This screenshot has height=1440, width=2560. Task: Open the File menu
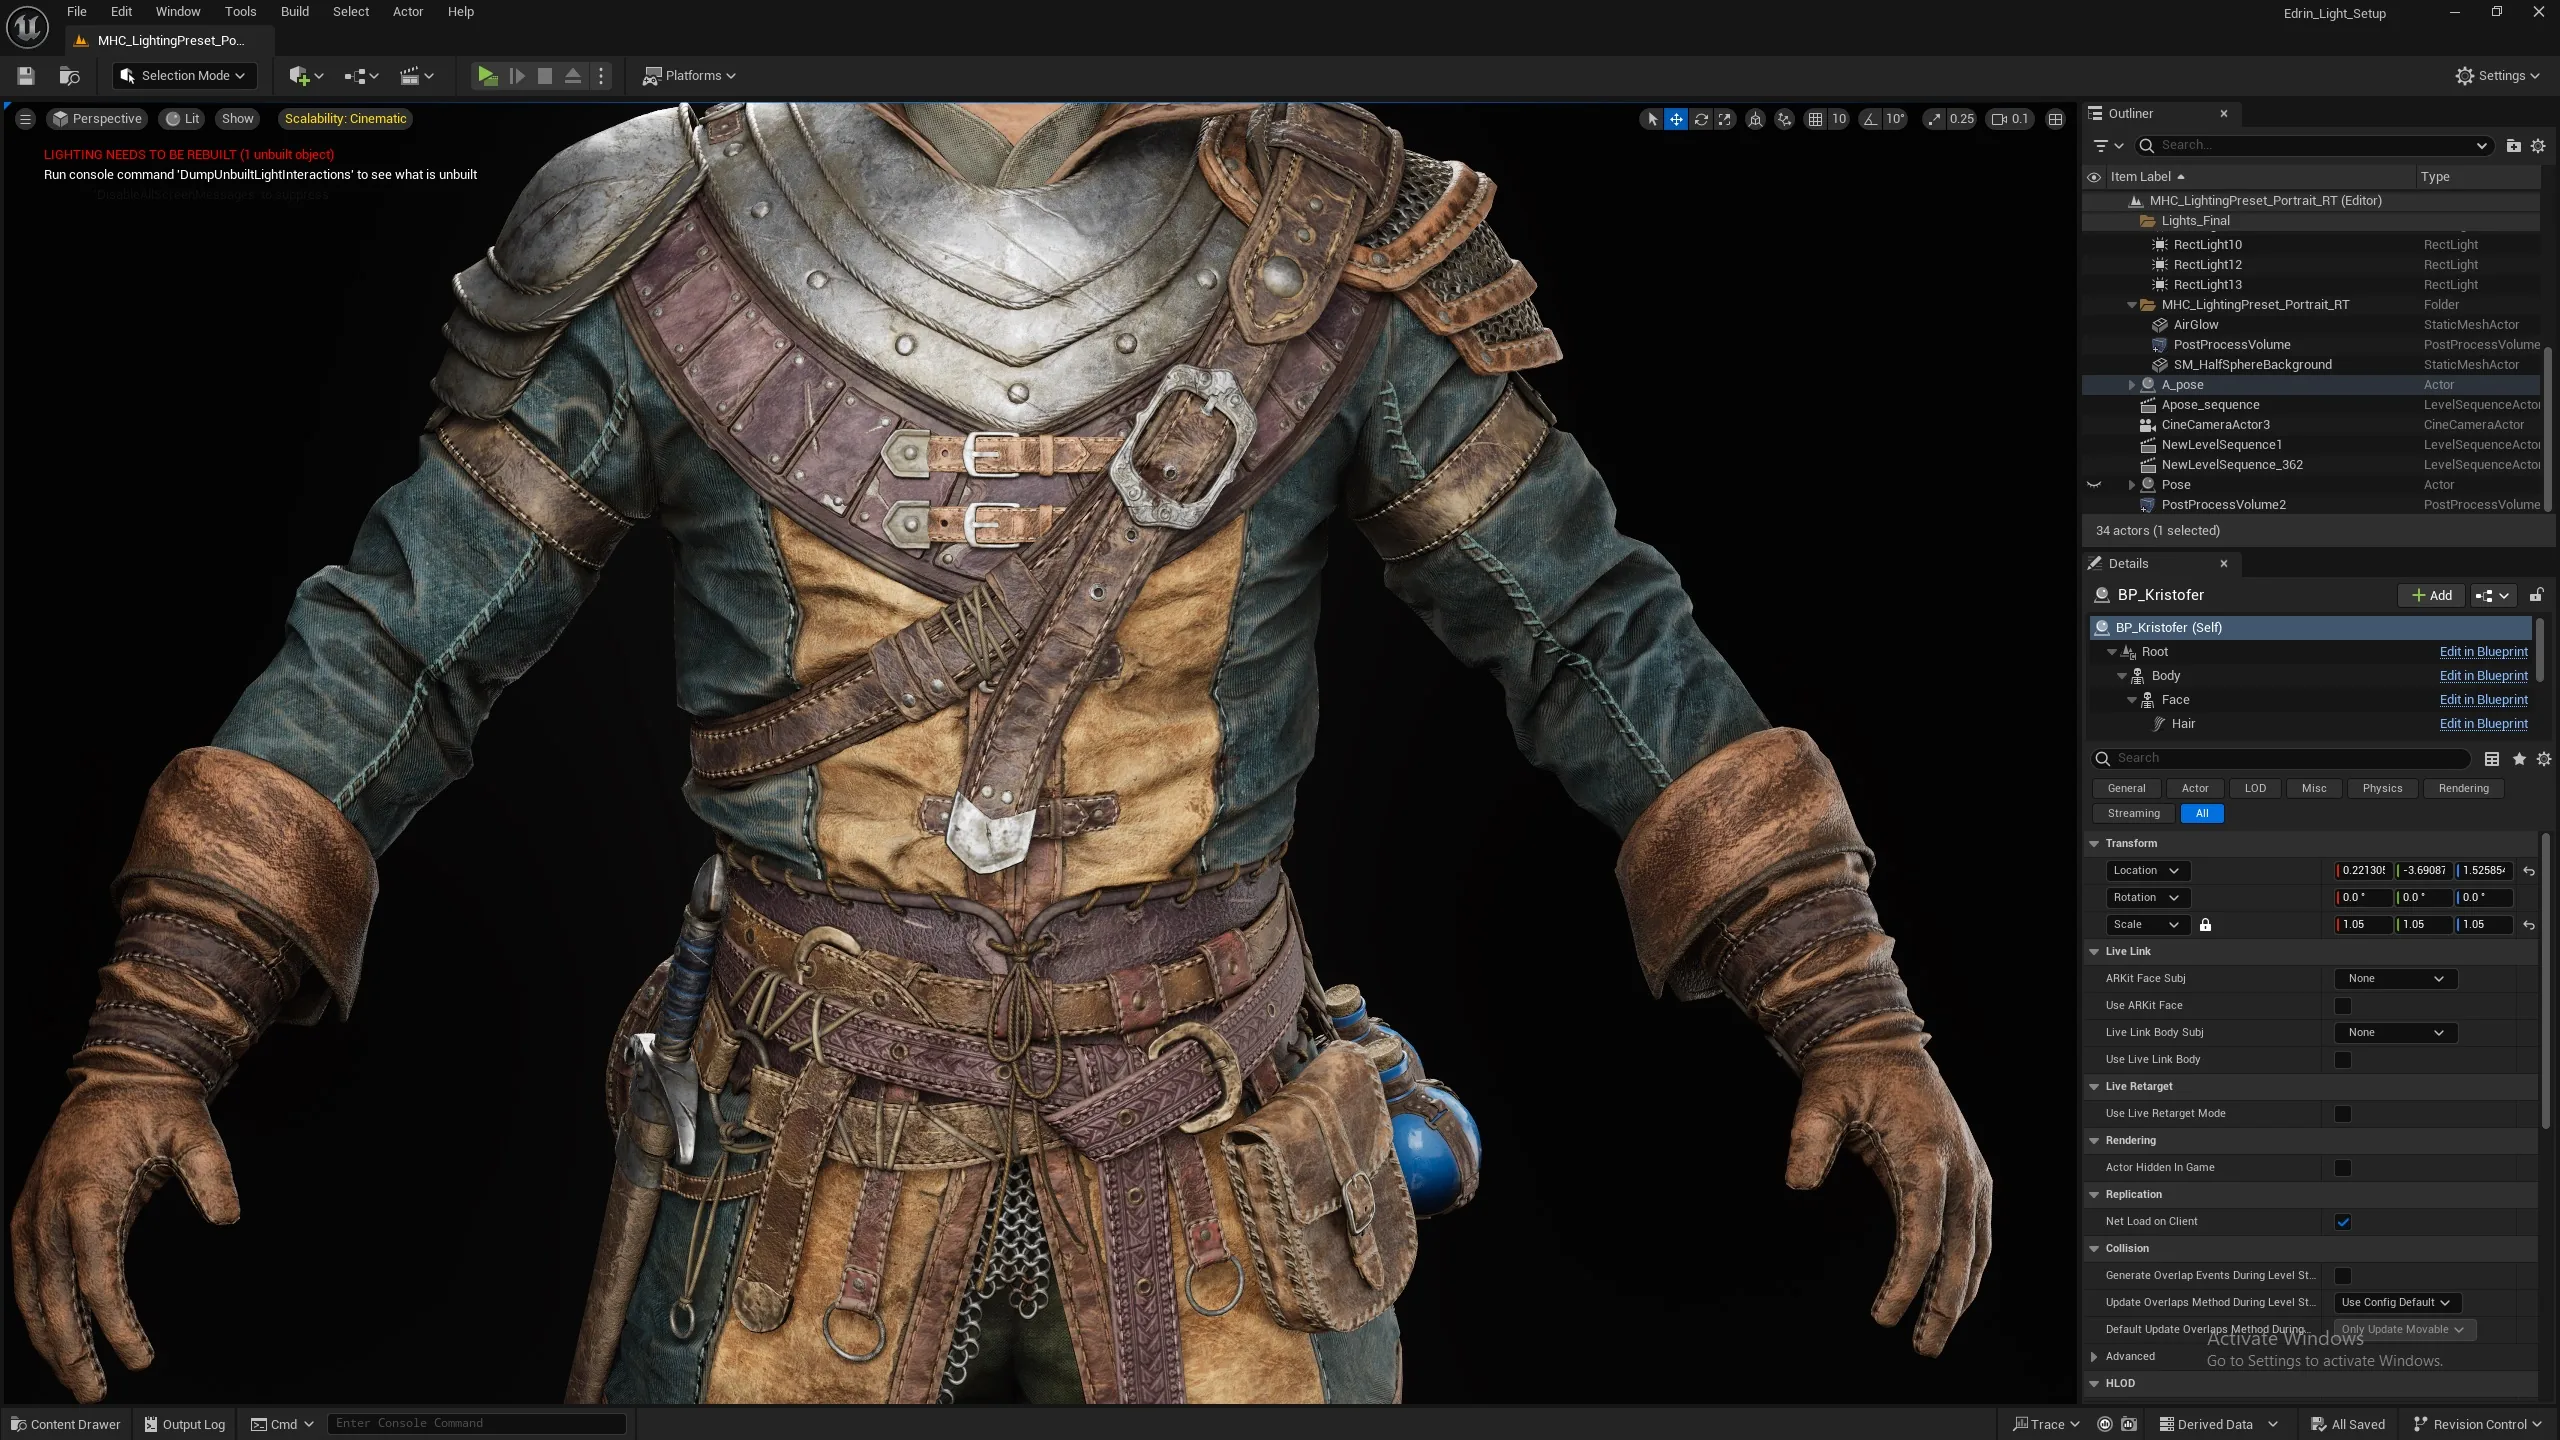pos(77,12)
